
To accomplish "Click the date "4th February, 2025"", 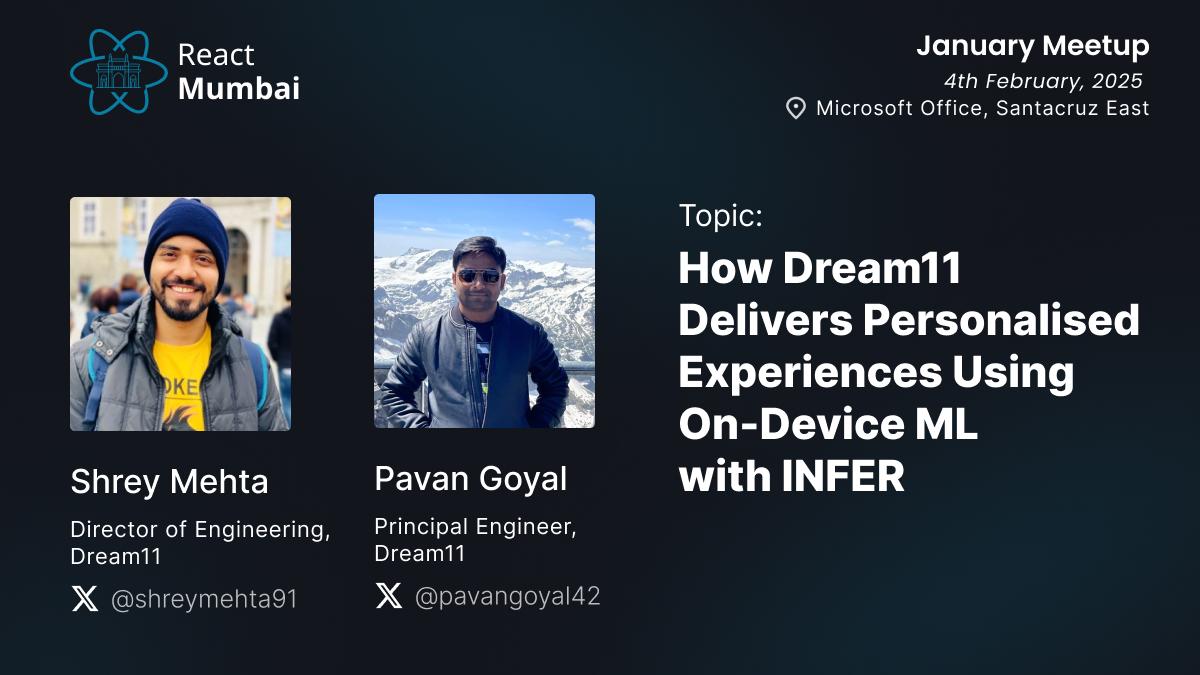I will (1043, 81).
